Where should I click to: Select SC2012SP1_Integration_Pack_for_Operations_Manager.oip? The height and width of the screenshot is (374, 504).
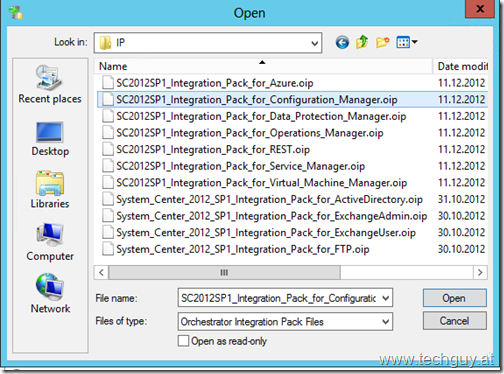click(250, 133)
